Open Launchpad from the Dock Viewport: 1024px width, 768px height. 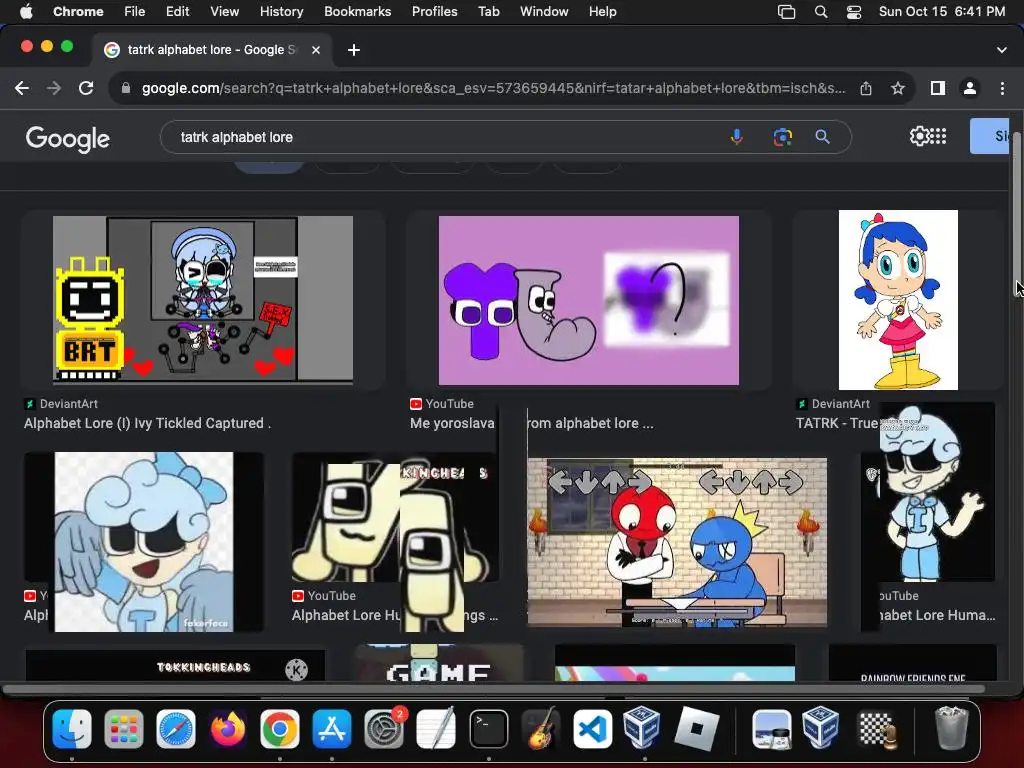[x=123, y=729]
